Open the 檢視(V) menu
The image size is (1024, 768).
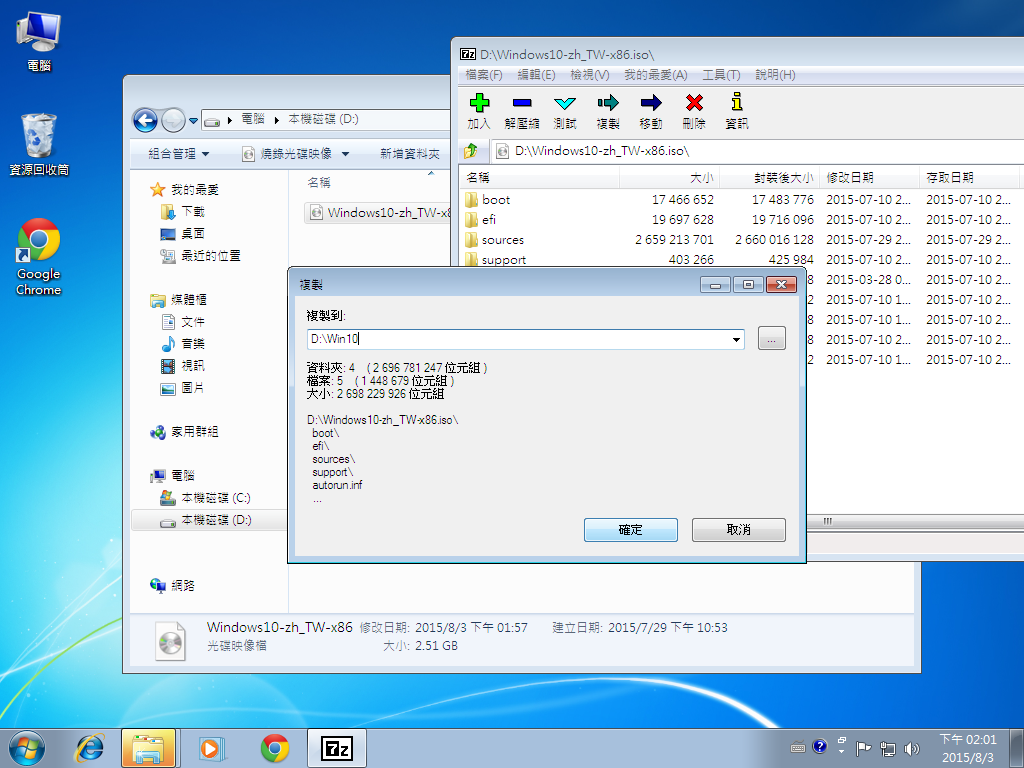[x=590, y=75]
